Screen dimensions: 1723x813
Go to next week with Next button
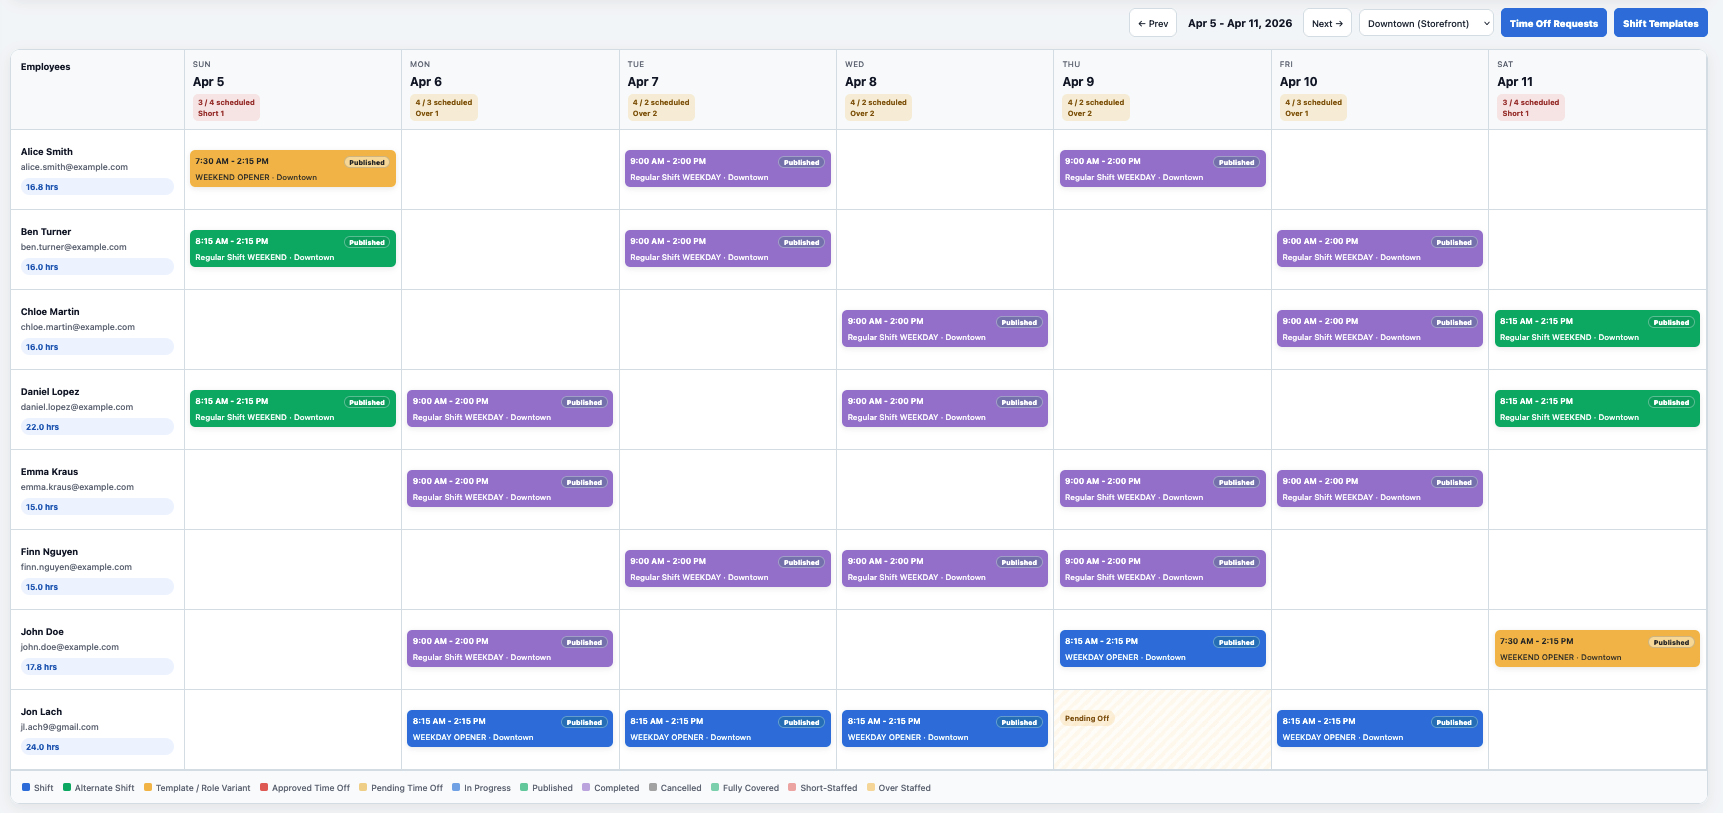1327,23
